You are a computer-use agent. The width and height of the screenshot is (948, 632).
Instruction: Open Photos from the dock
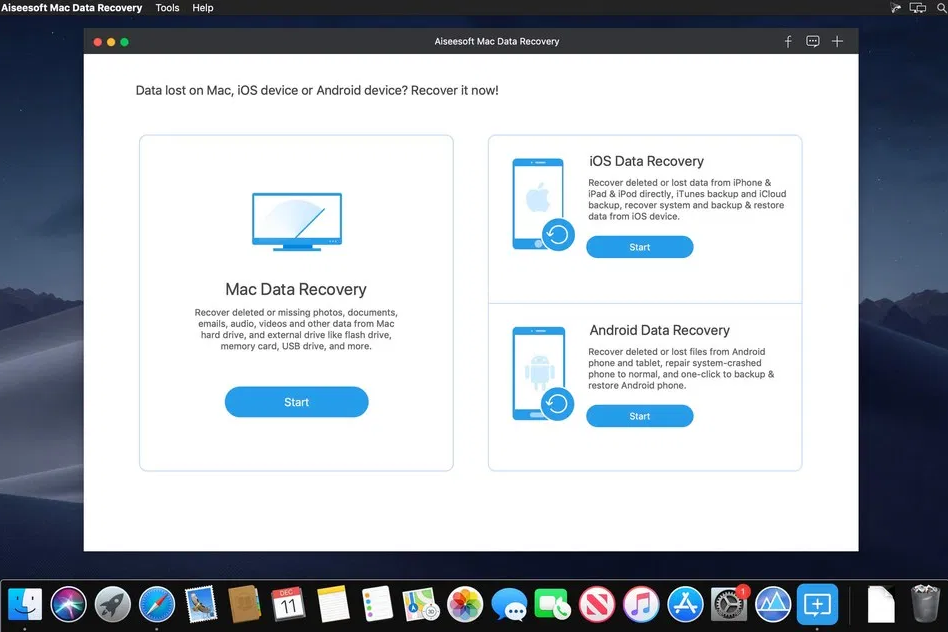click(465, 604)
